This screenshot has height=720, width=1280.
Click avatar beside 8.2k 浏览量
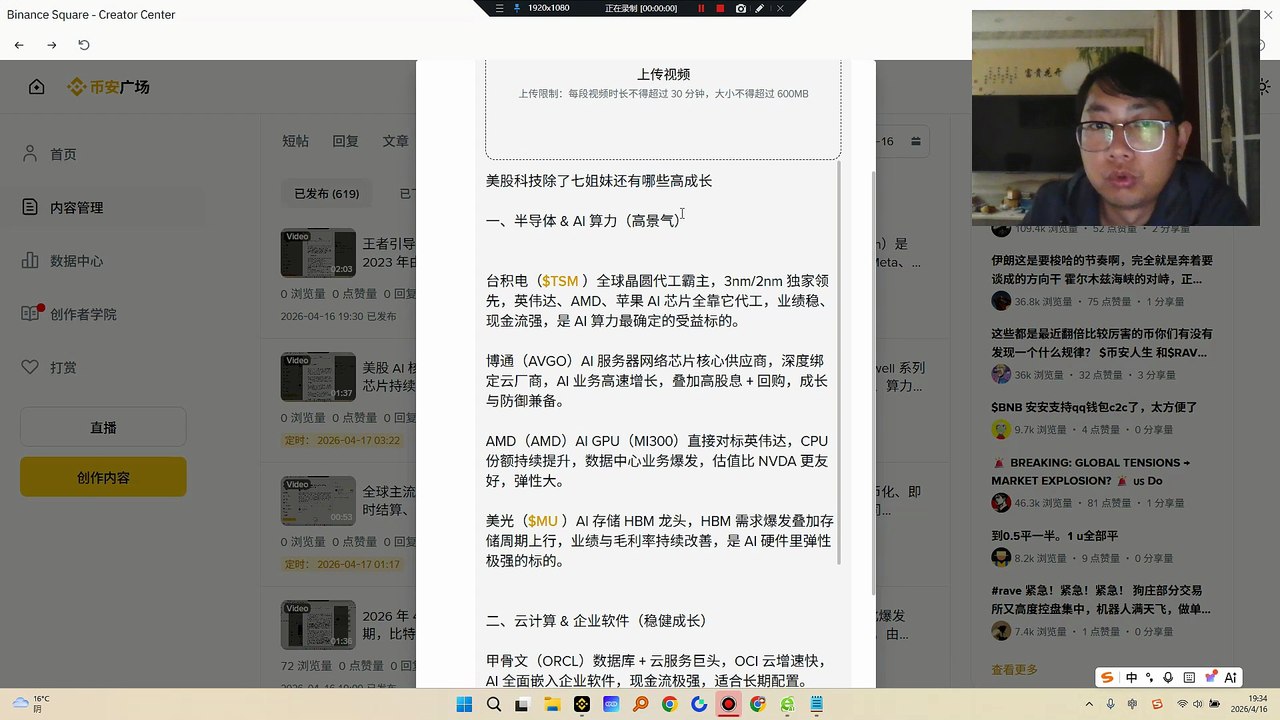(x=1001, y=558)
